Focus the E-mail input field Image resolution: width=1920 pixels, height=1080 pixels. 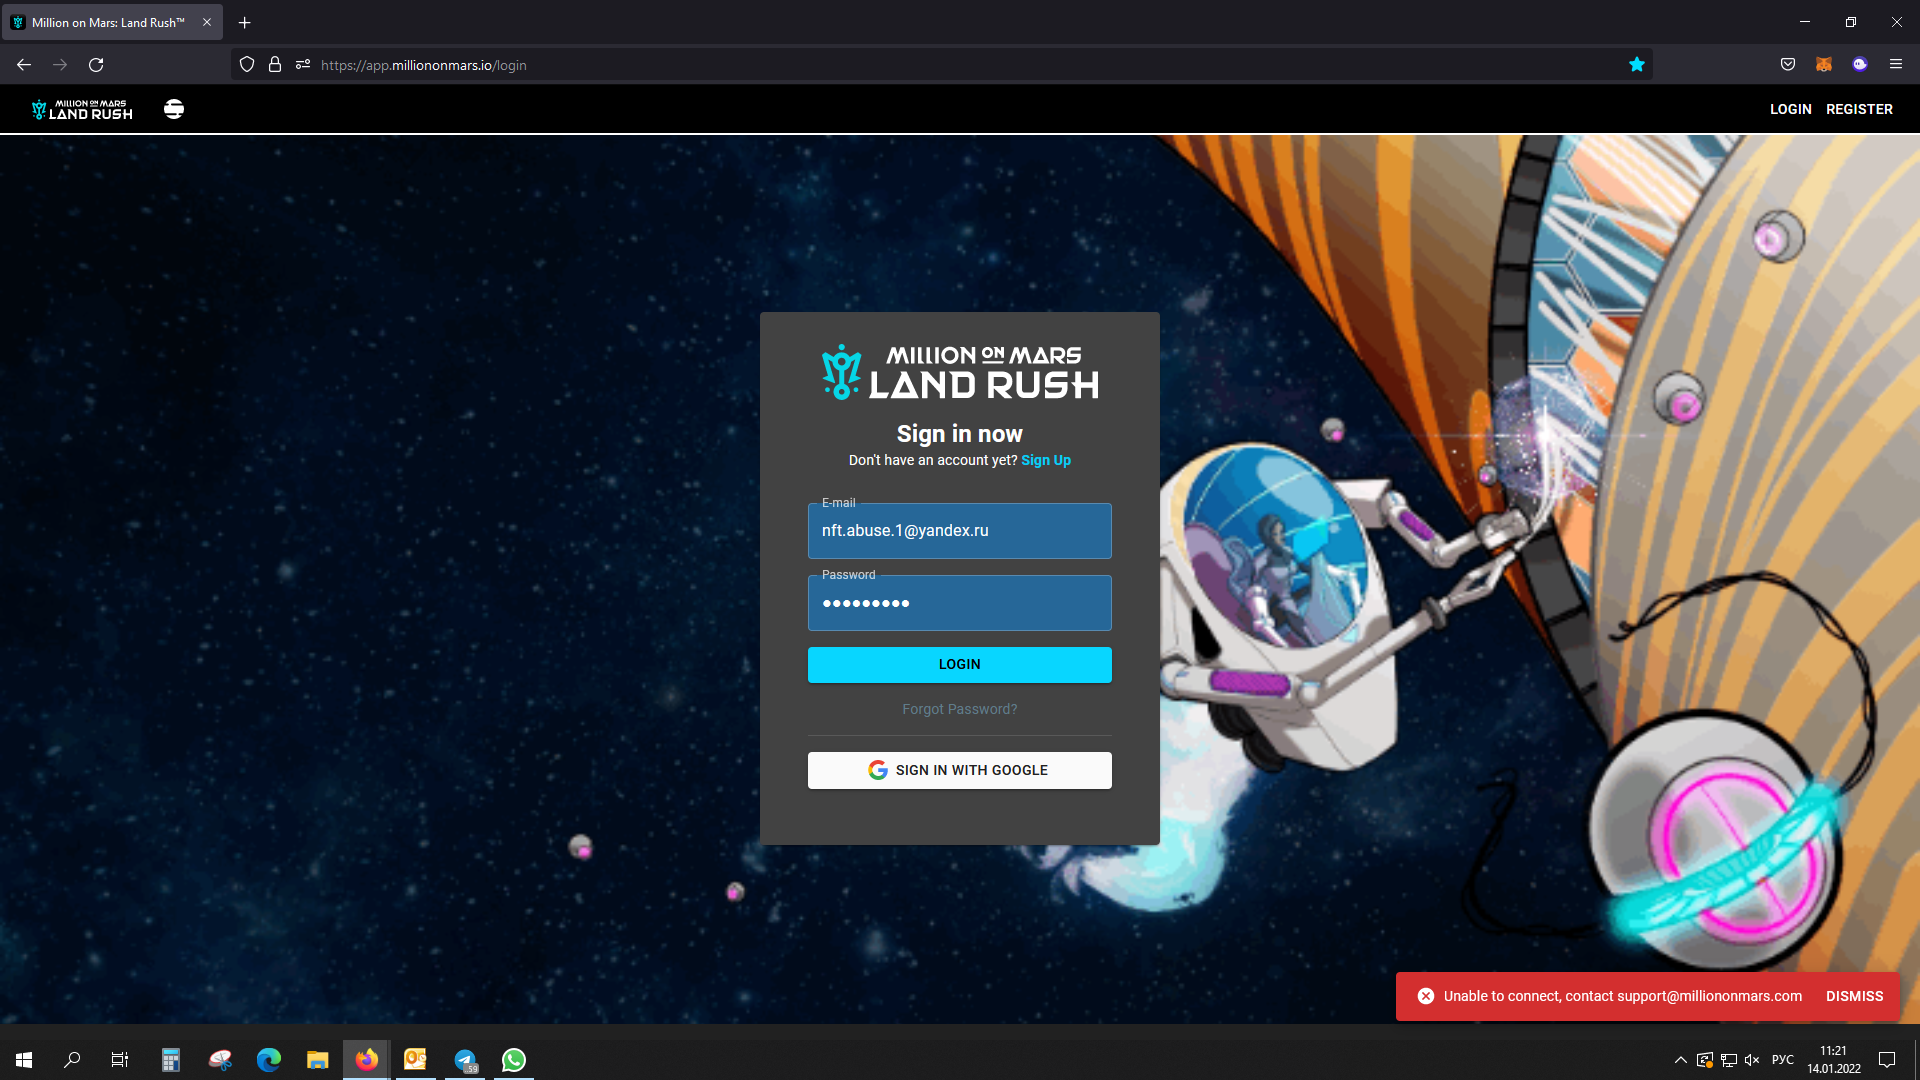(960, 531)
